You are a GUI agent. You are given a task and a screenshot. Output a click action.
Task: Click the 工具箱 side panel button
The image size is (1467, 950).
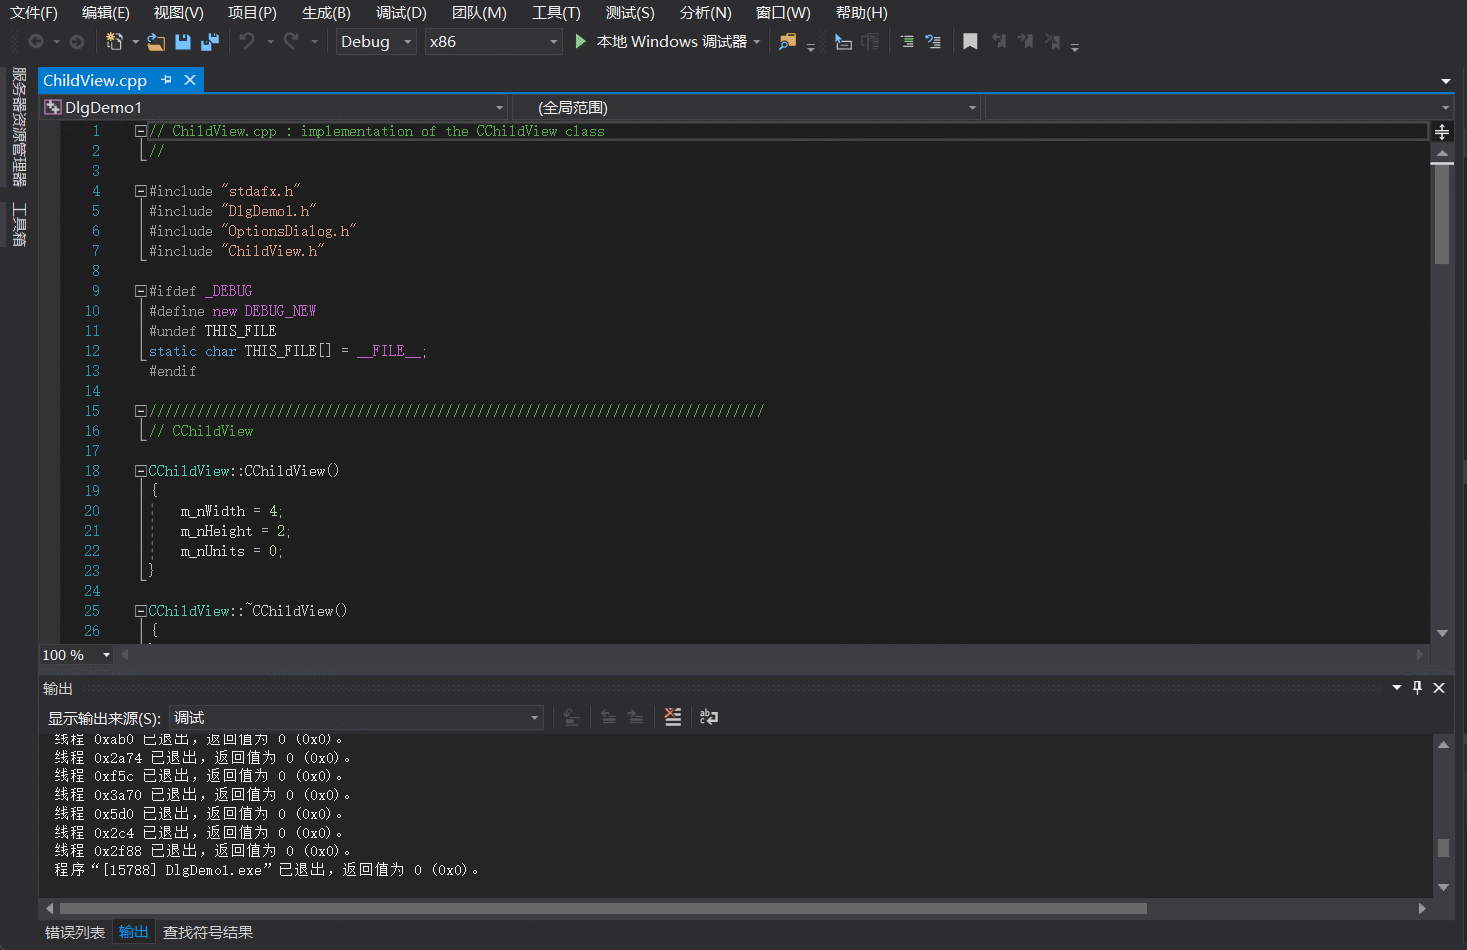(19, 225)
